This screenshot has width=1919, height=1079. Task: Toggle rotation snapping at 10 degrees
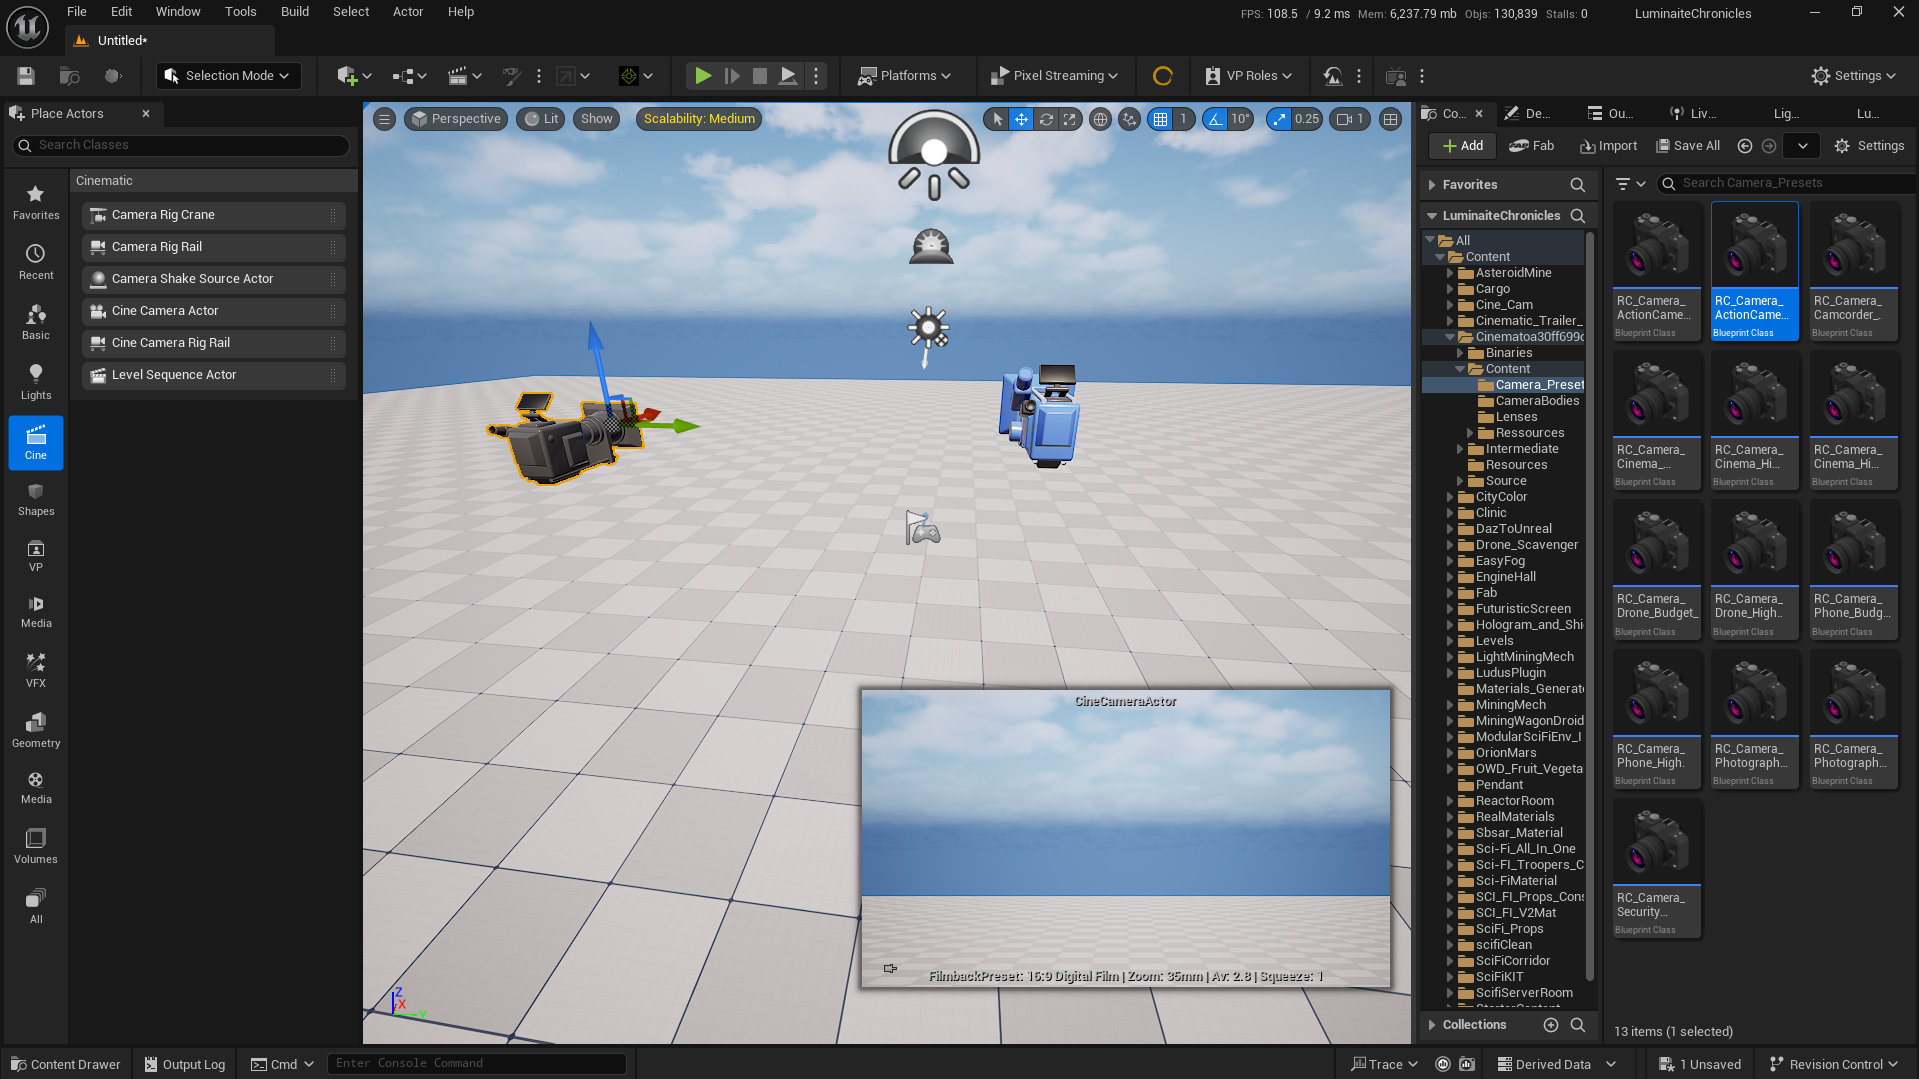click(1214, 119)
